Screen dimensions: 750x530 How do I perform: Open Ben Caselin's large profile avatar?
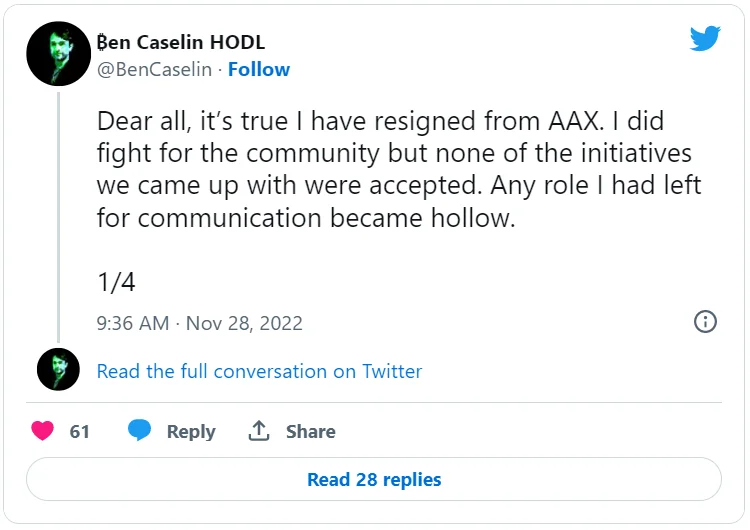[59, 55]
